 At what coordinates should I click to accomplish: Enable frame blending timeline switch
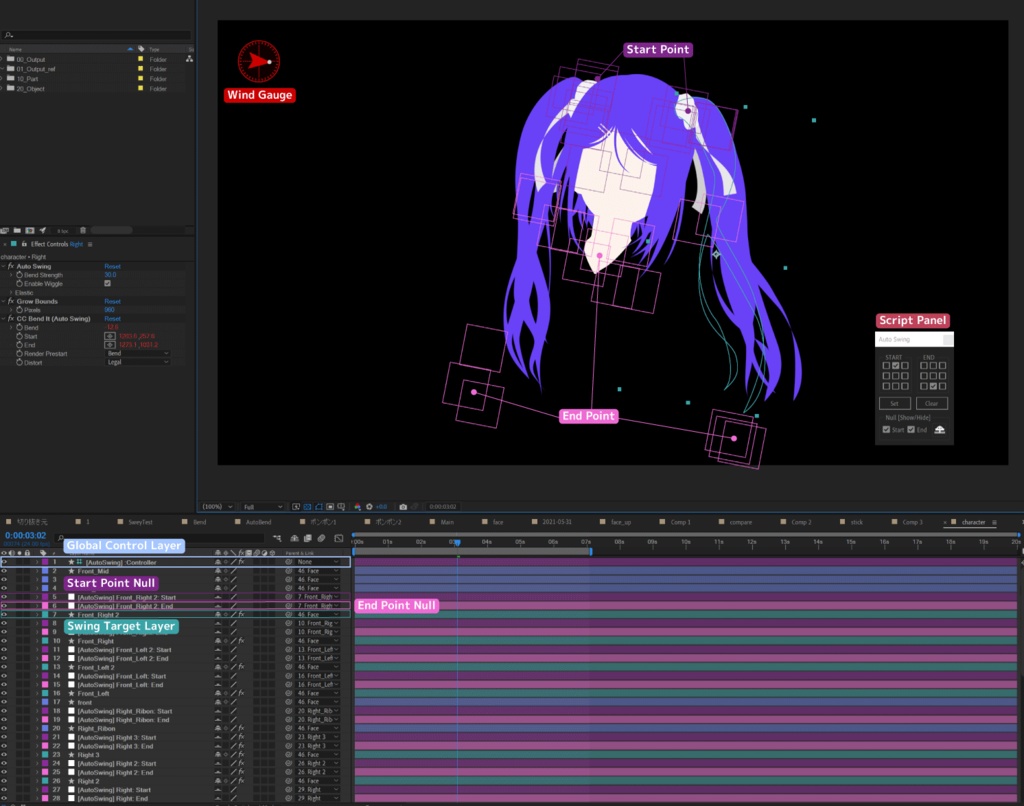(308, 538)
